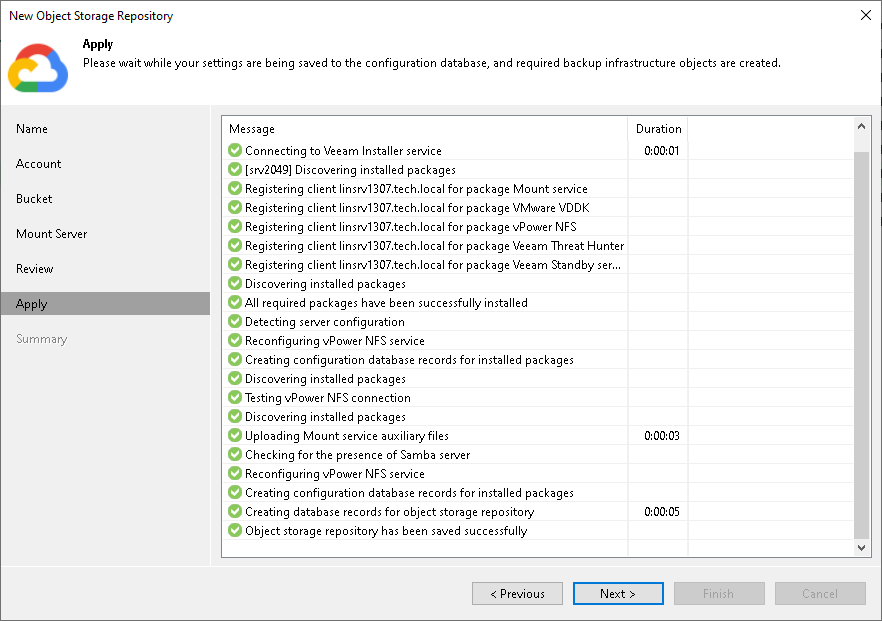Image resolution: width=882 pixels, height=621 pixels.
Task: Switch to the Bucket step
Action: 33,199
